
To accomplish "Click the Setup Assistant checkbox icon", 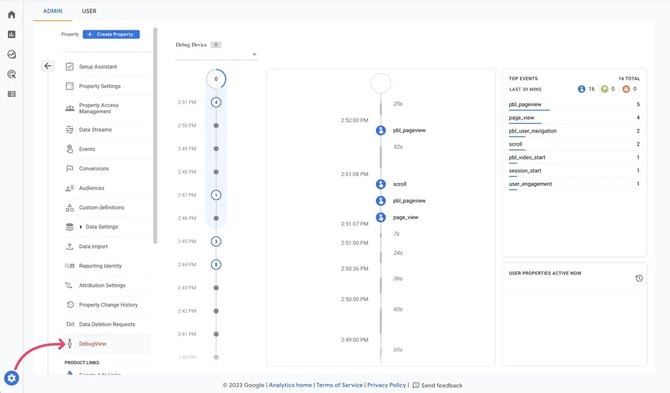I will tap(70, 67).
